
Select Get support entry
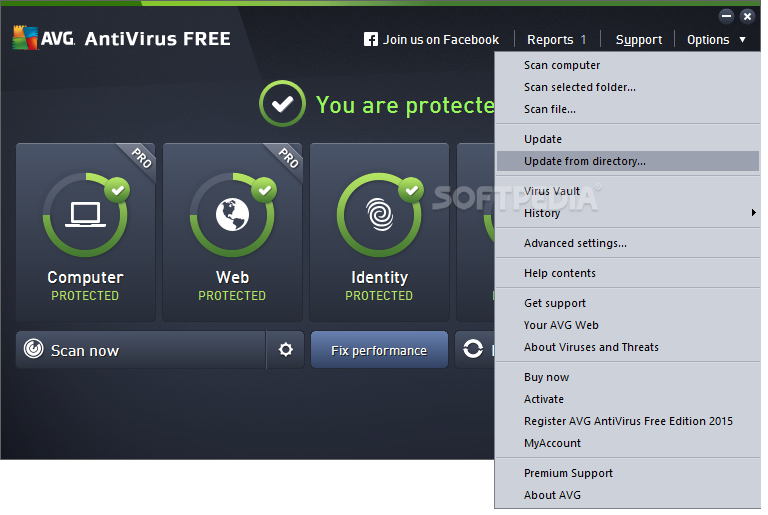pyautogui.click(x=627, y=303)
